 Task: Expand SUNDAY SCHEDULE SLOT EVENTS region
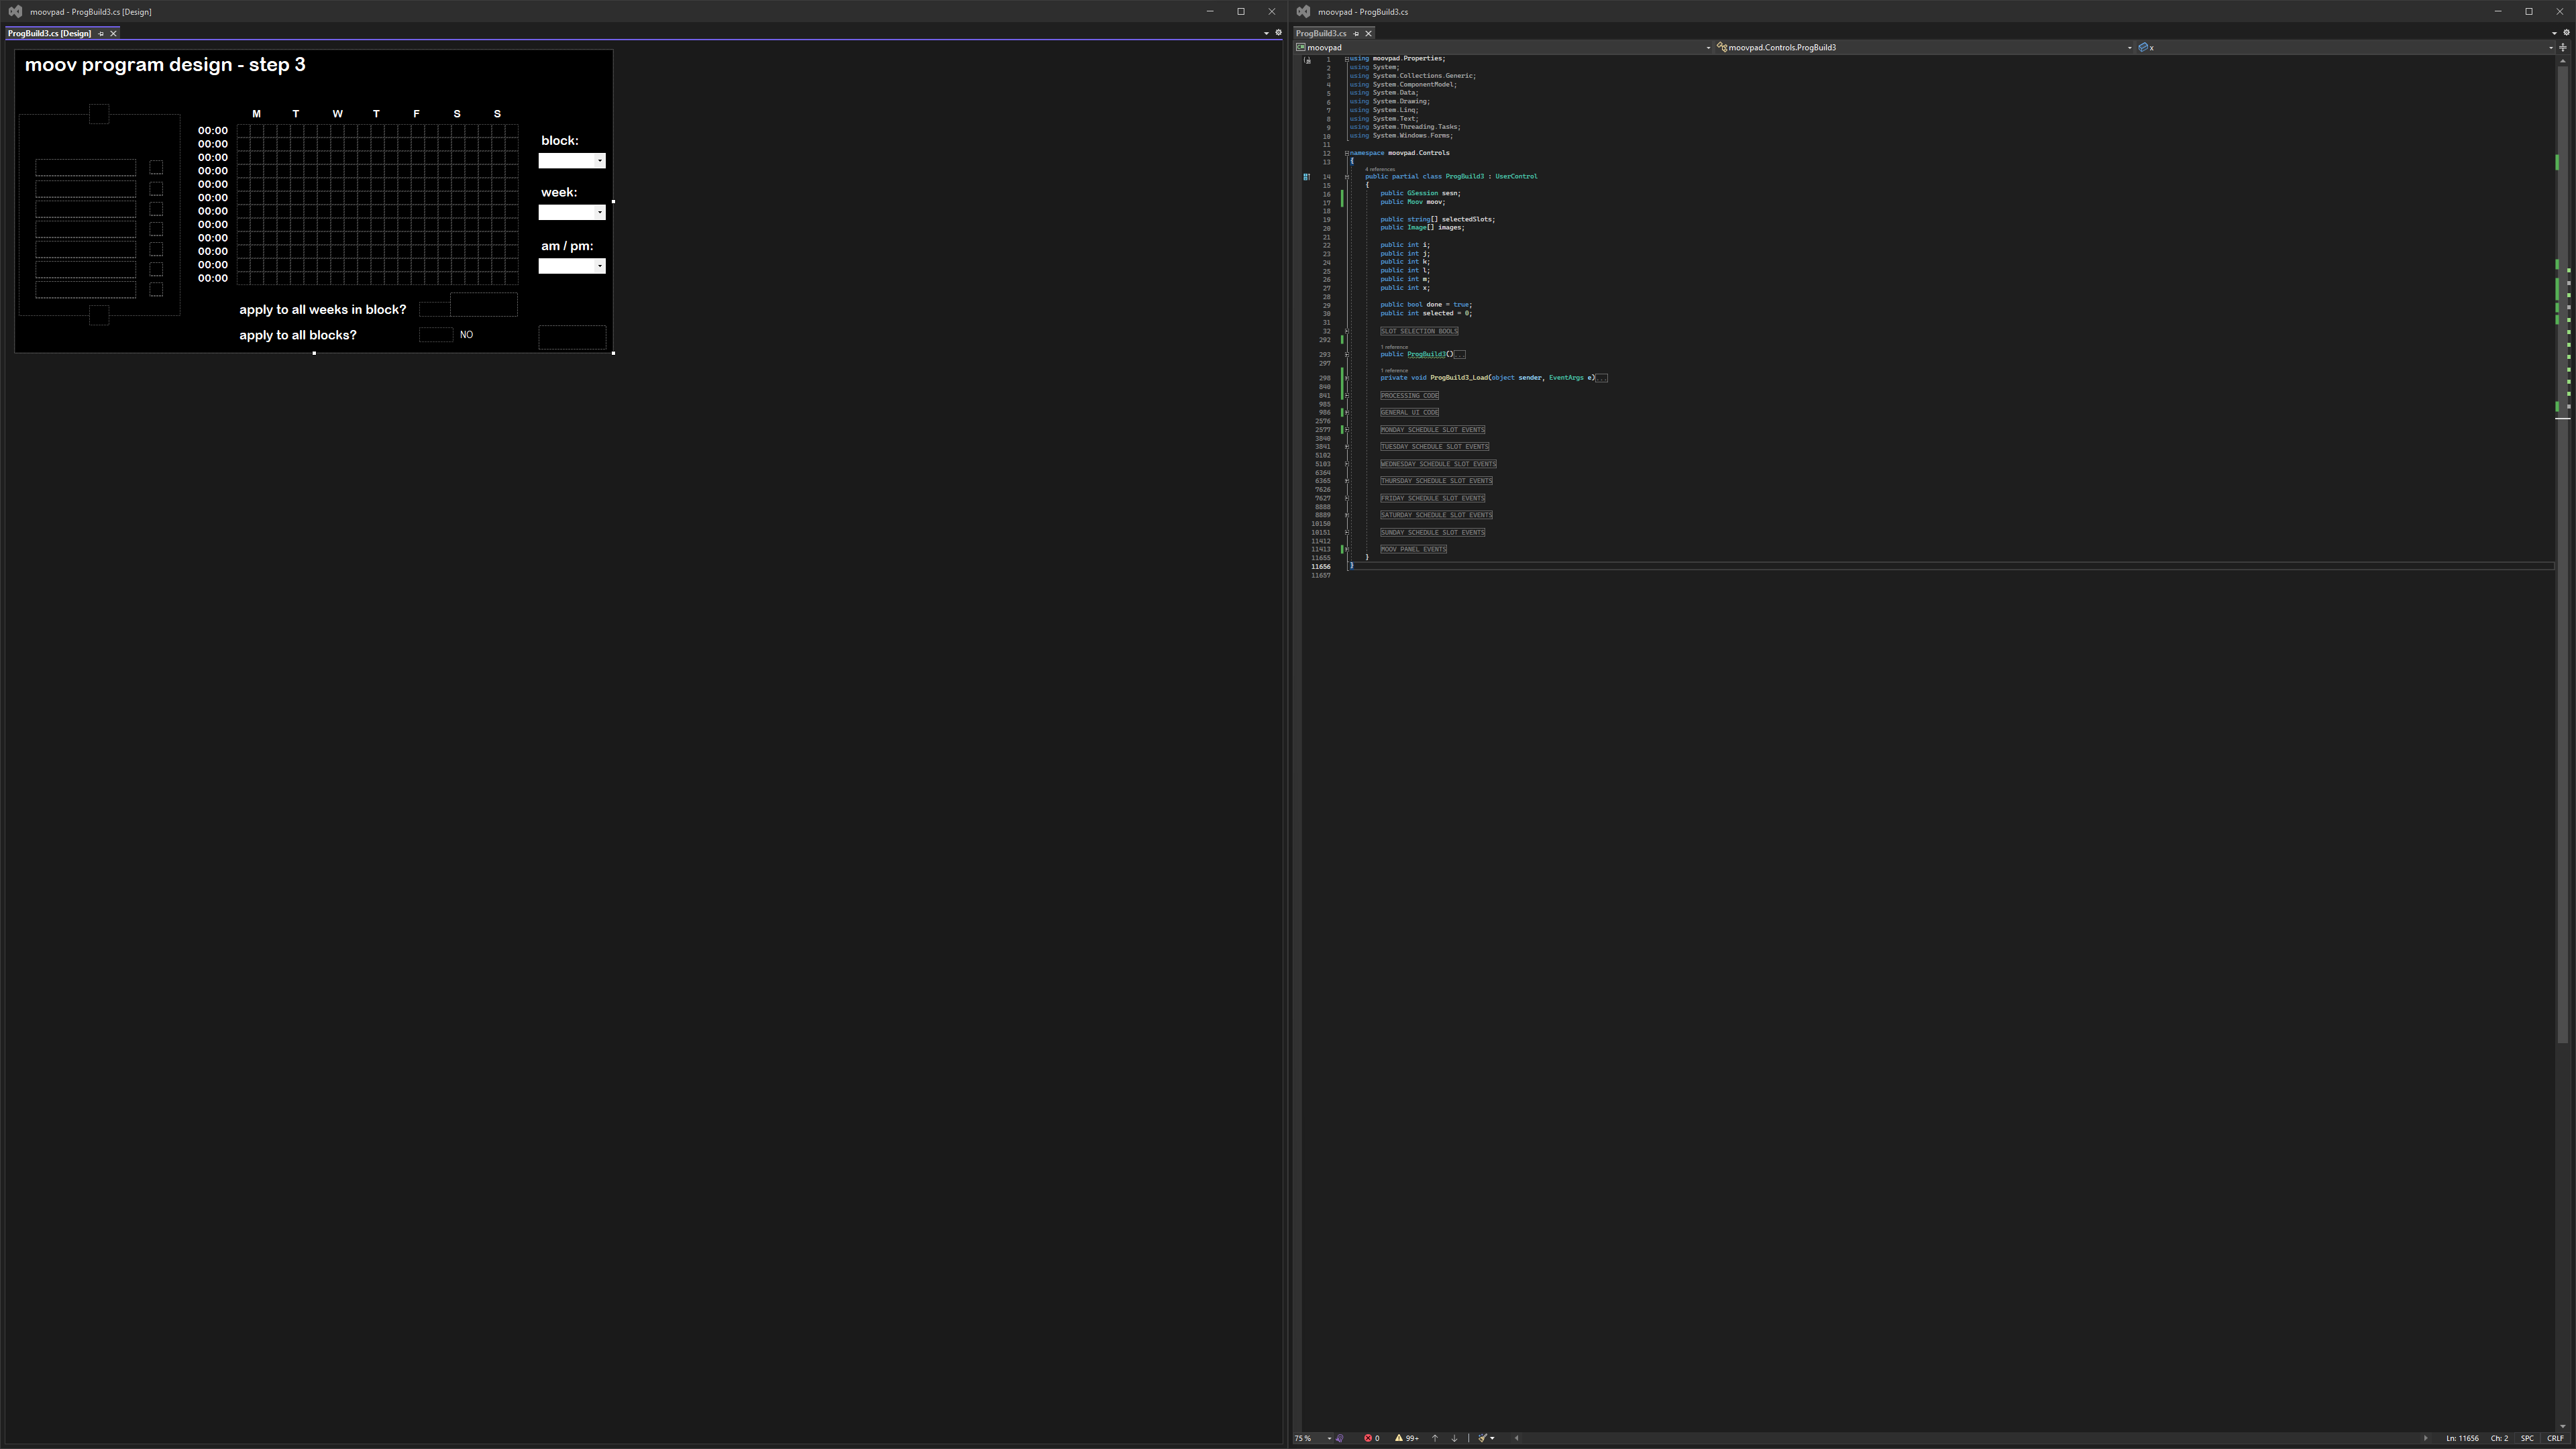[1347, 532]
